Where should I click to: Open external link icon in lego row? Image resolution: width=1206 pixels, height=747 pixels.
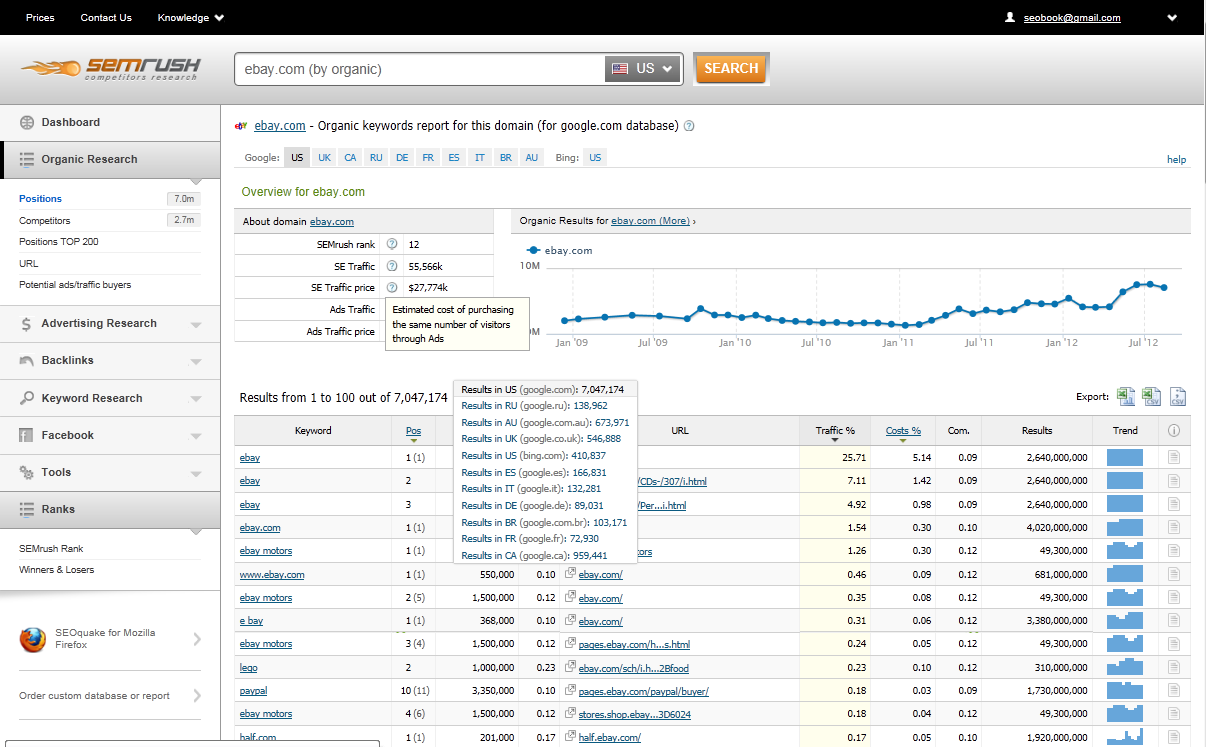click(x=570, y=667)
